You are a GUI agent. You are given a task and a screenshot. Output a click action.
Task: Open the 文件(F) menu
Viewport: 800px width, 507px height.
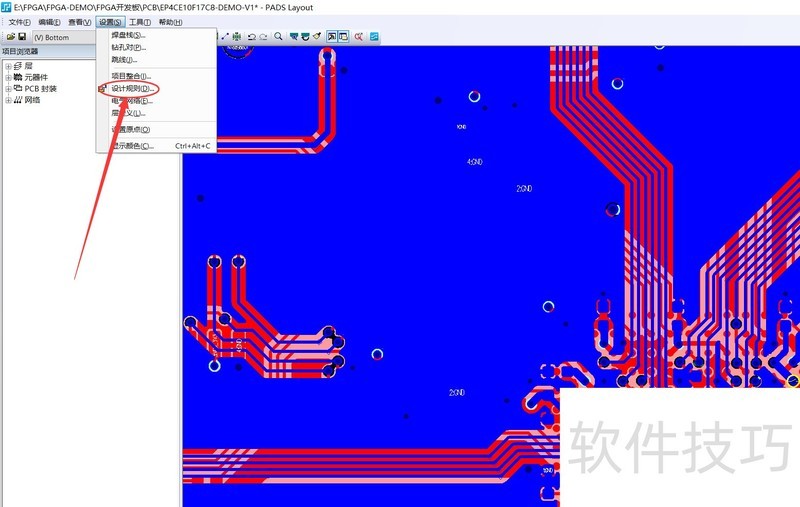coord(19,22)
